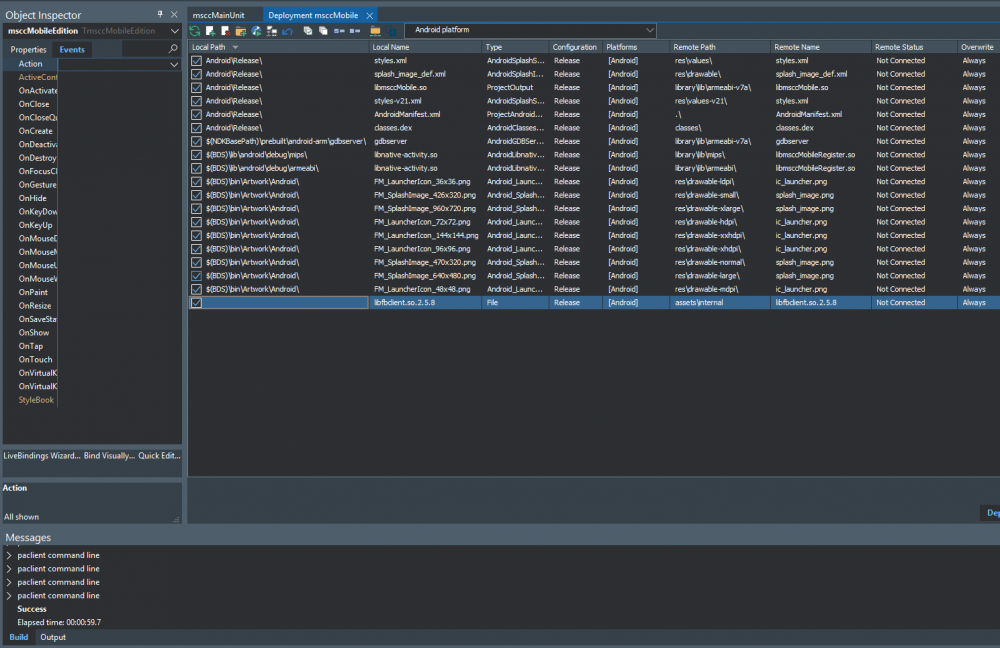
Task: Click the blue Revert to Default arrow
Action: coord(288,31)
